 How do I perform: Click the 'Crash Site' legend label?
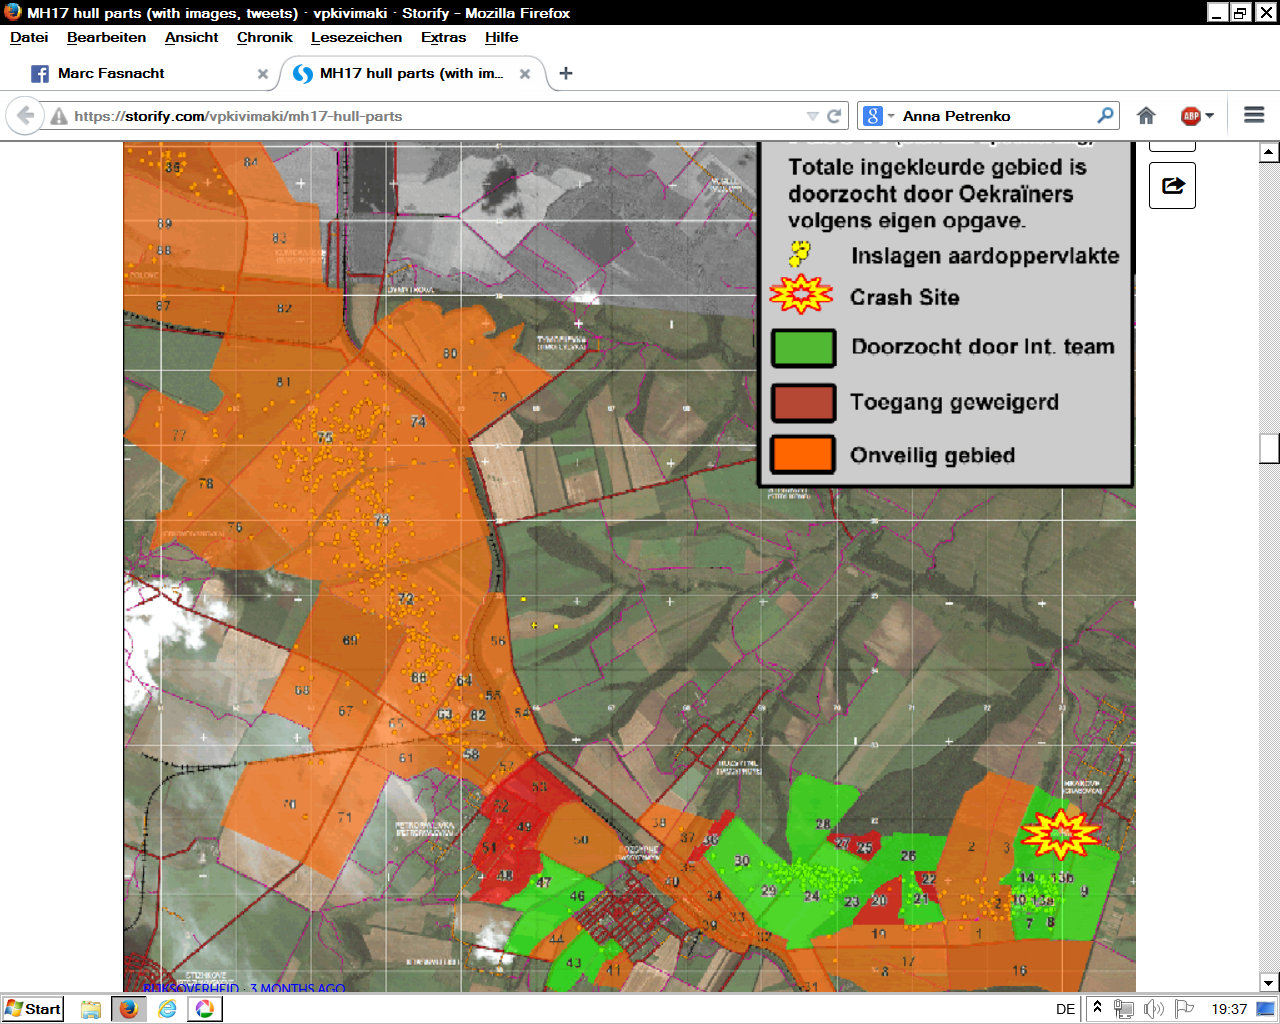pos(904,297)
